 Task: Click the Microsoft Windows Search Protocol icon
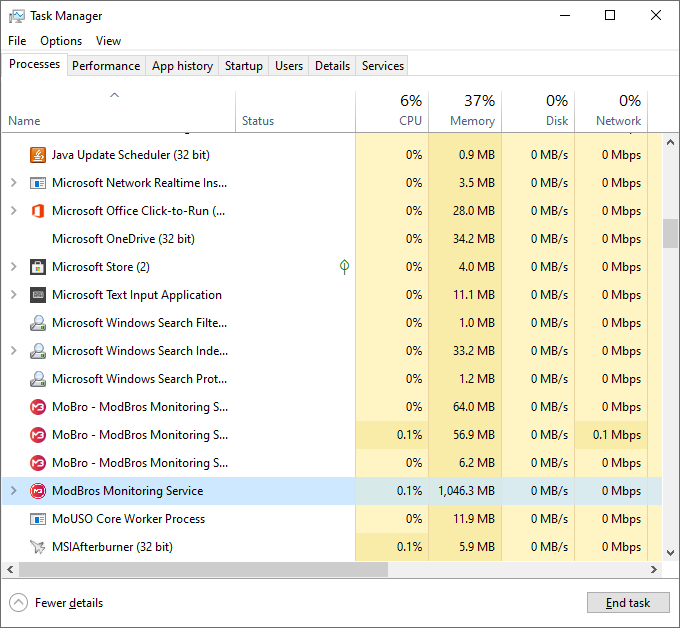point(38,379)
